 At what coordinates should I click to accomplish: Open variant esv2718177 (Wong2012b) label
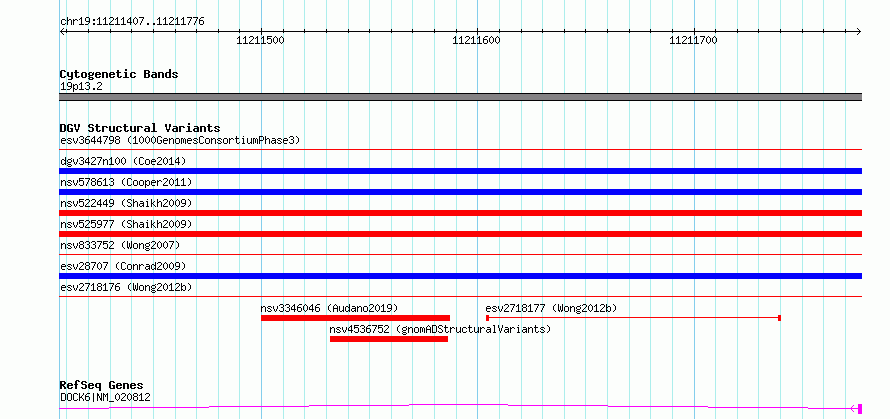coord(551,308)
